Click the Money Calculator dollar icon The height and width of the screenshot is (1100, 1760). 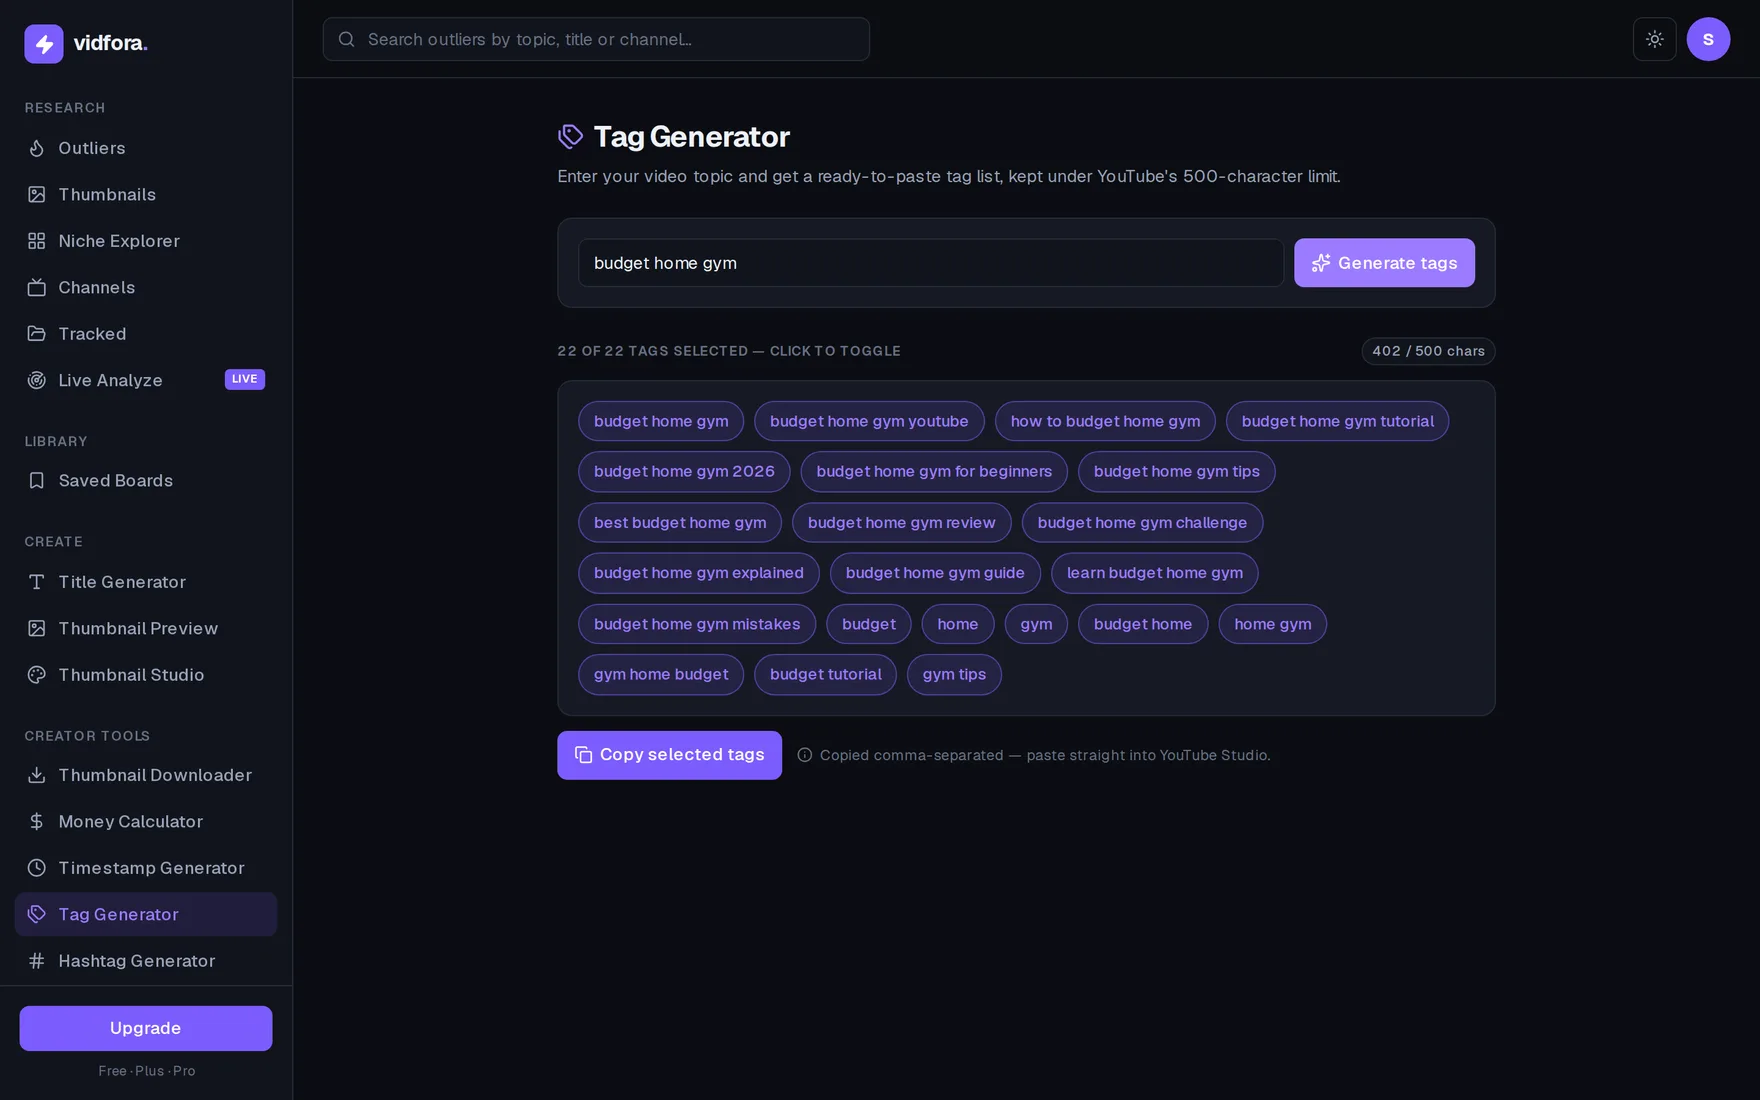[x=37, y=821]
